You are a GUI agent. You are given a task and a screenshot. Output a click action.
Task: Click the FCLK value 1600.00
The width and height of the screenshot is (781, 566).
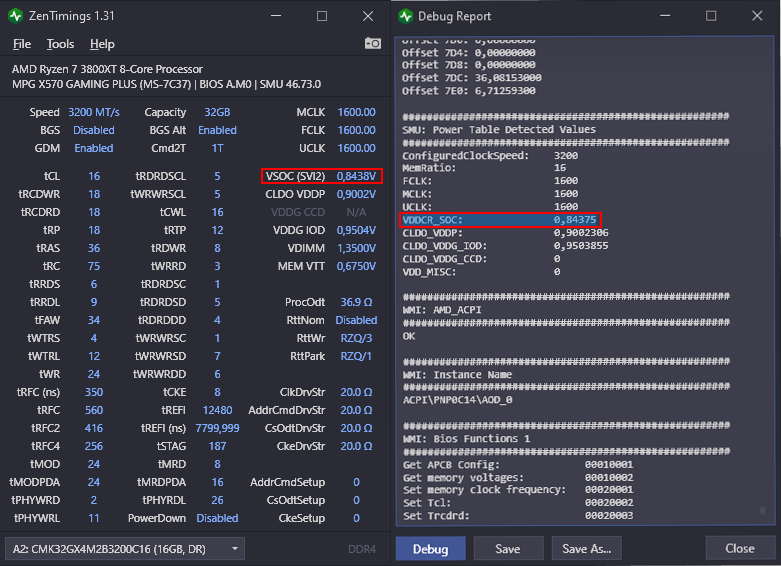(x=356, y=131)
